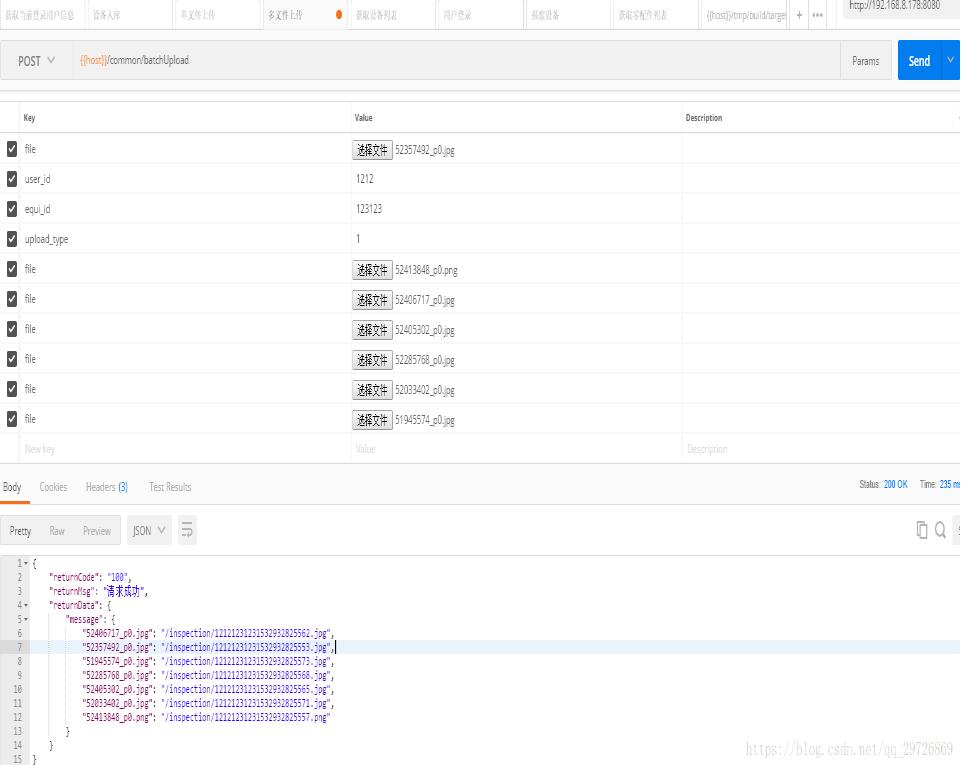
Task: Click the Send button
Action: tap(919, 61)
